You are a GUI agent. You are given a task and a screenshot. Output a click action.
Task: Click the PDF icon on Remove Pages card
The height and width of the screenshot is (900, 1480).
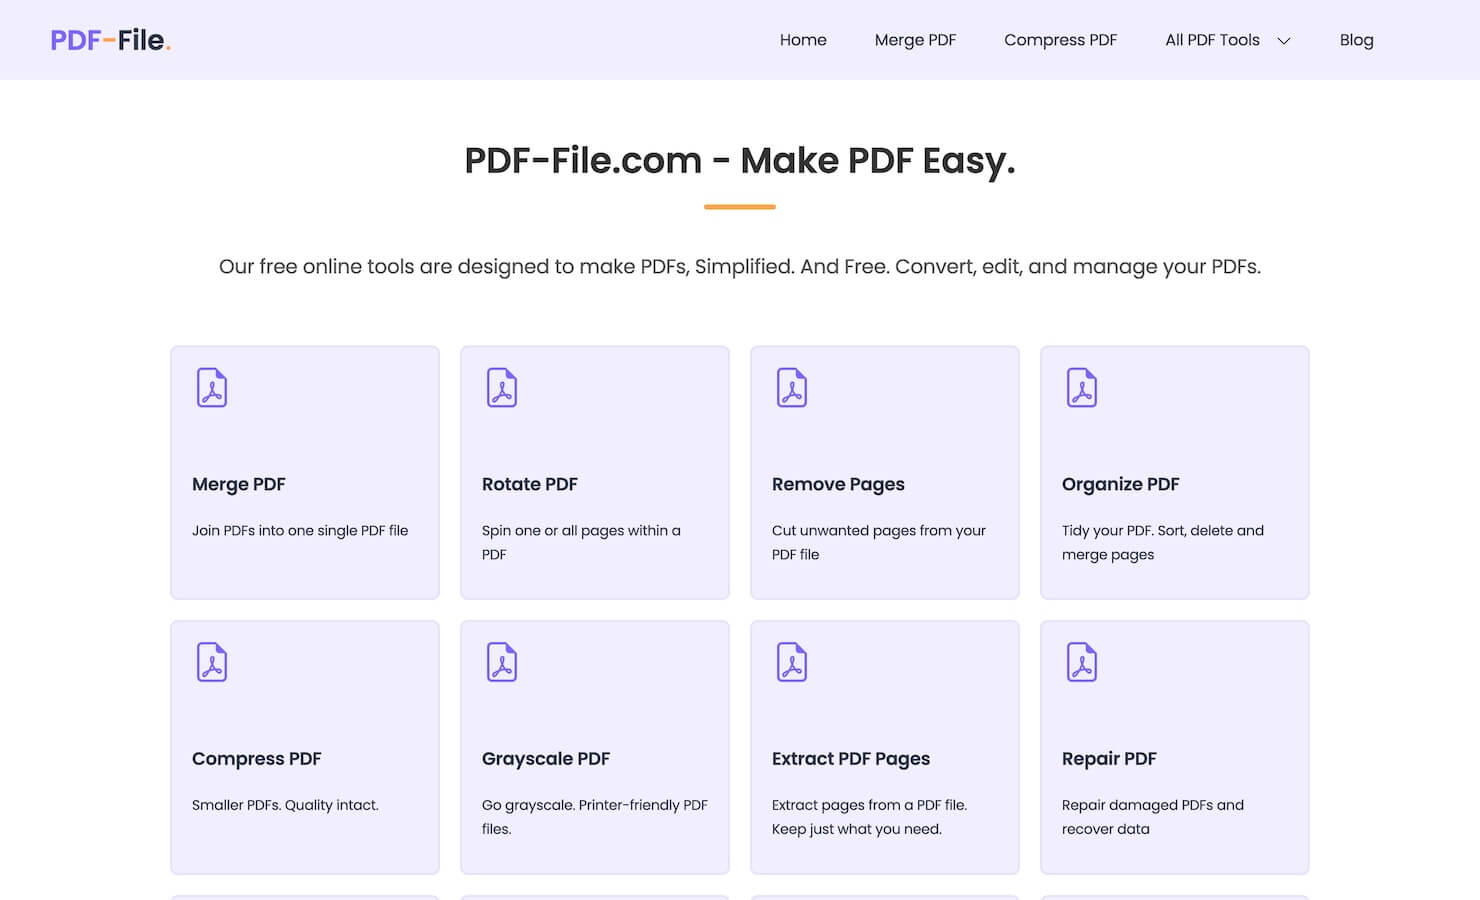792,387
